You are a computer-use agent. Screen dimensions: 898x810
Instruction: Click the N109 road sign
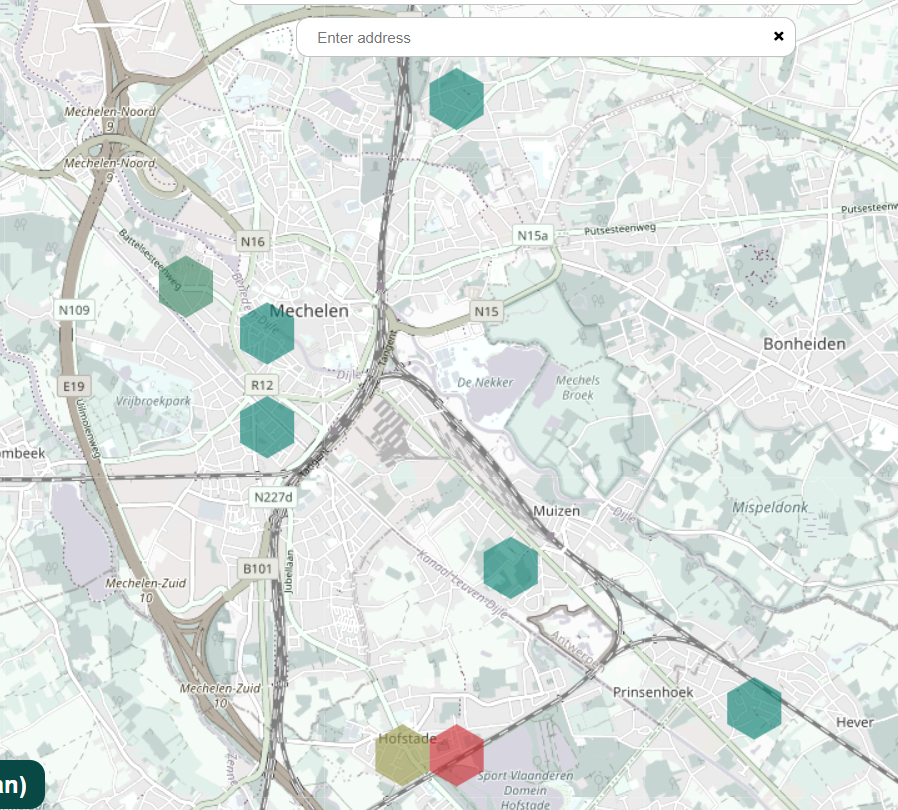[x=74, y=310]
